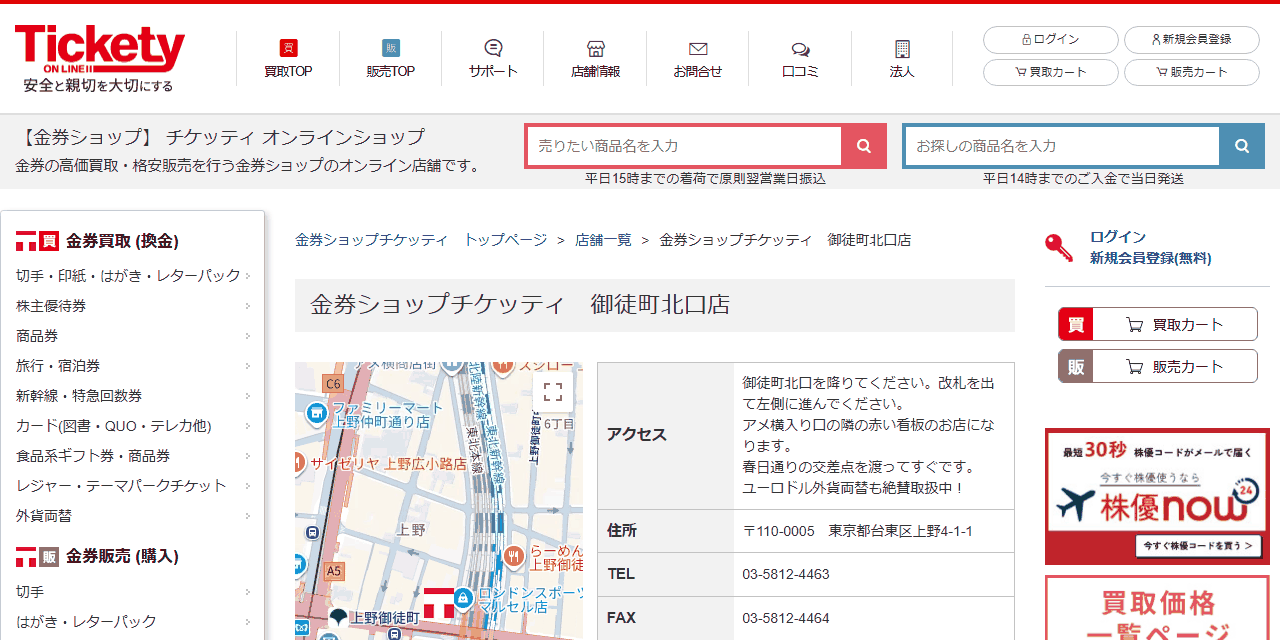Click the 金券買取 (換金) section heading
Screen dimensions: 1280x640
[122, 241]
